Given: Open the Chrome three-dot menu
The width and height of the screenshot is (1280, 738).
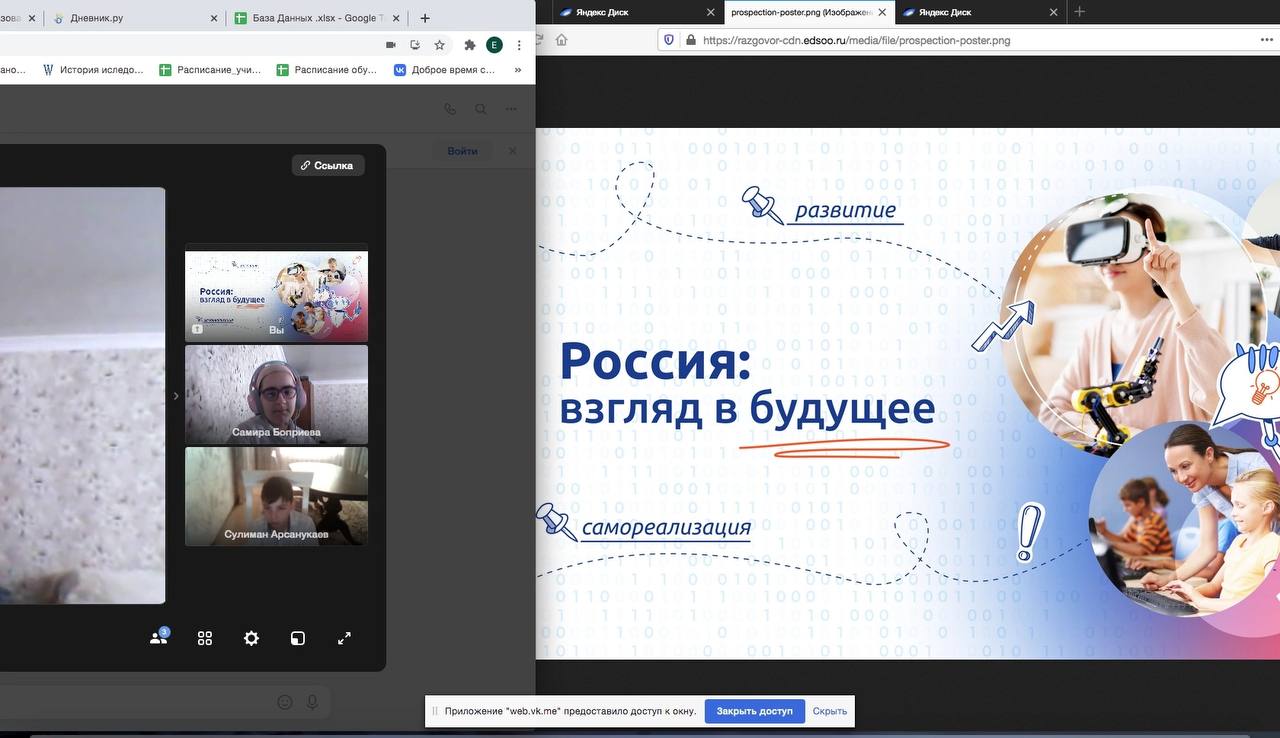Looking at the screenshot, I should coord(519,45).
